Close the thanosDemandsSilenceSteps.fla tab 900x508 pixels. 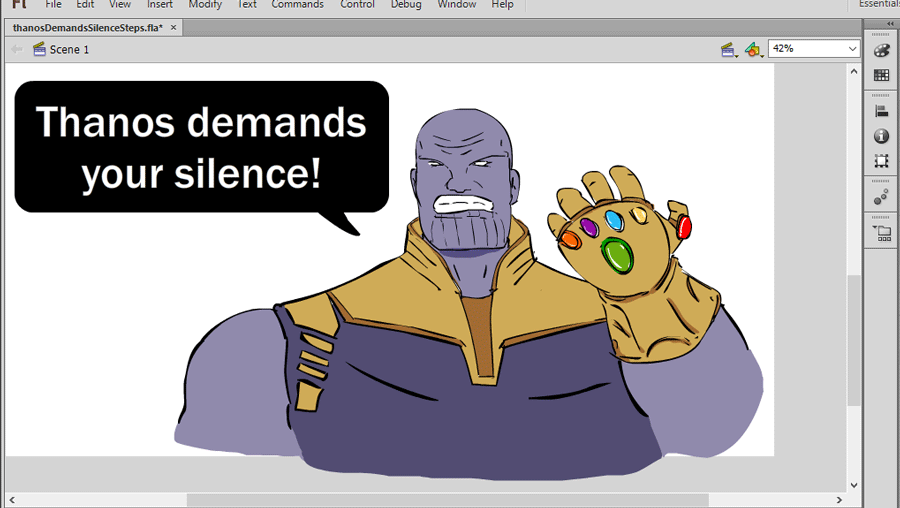pyautogui.click(x=173, y=27)
